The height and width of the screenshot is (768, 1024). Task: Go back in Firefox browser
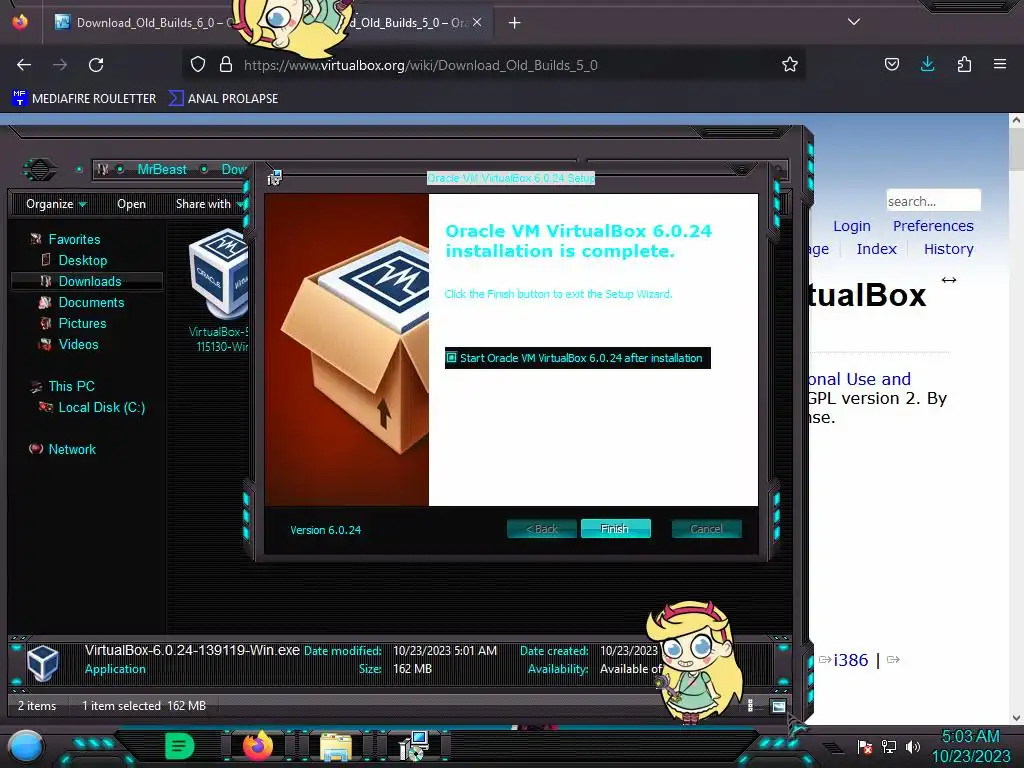click(24, 65)
